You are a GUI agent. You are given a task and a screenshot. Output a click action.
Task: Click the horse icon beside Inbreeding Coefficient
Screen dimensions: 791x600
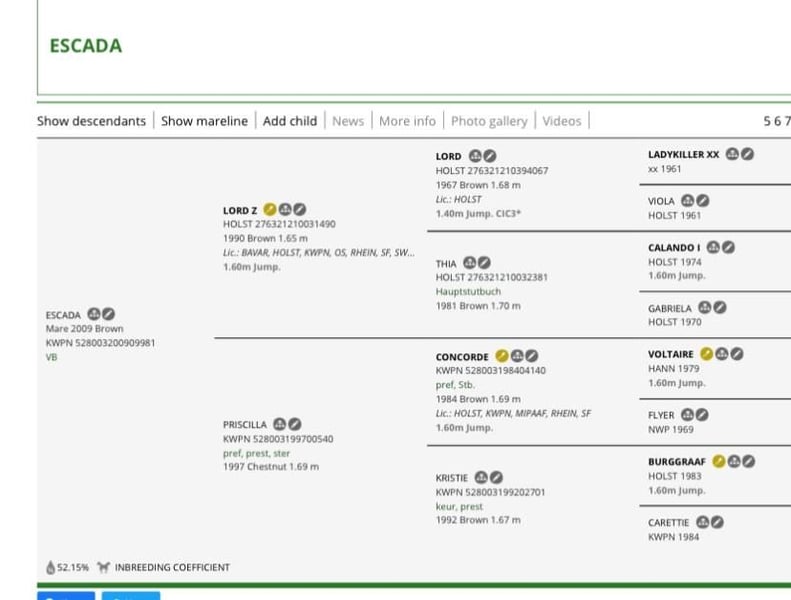click(103, 567)
